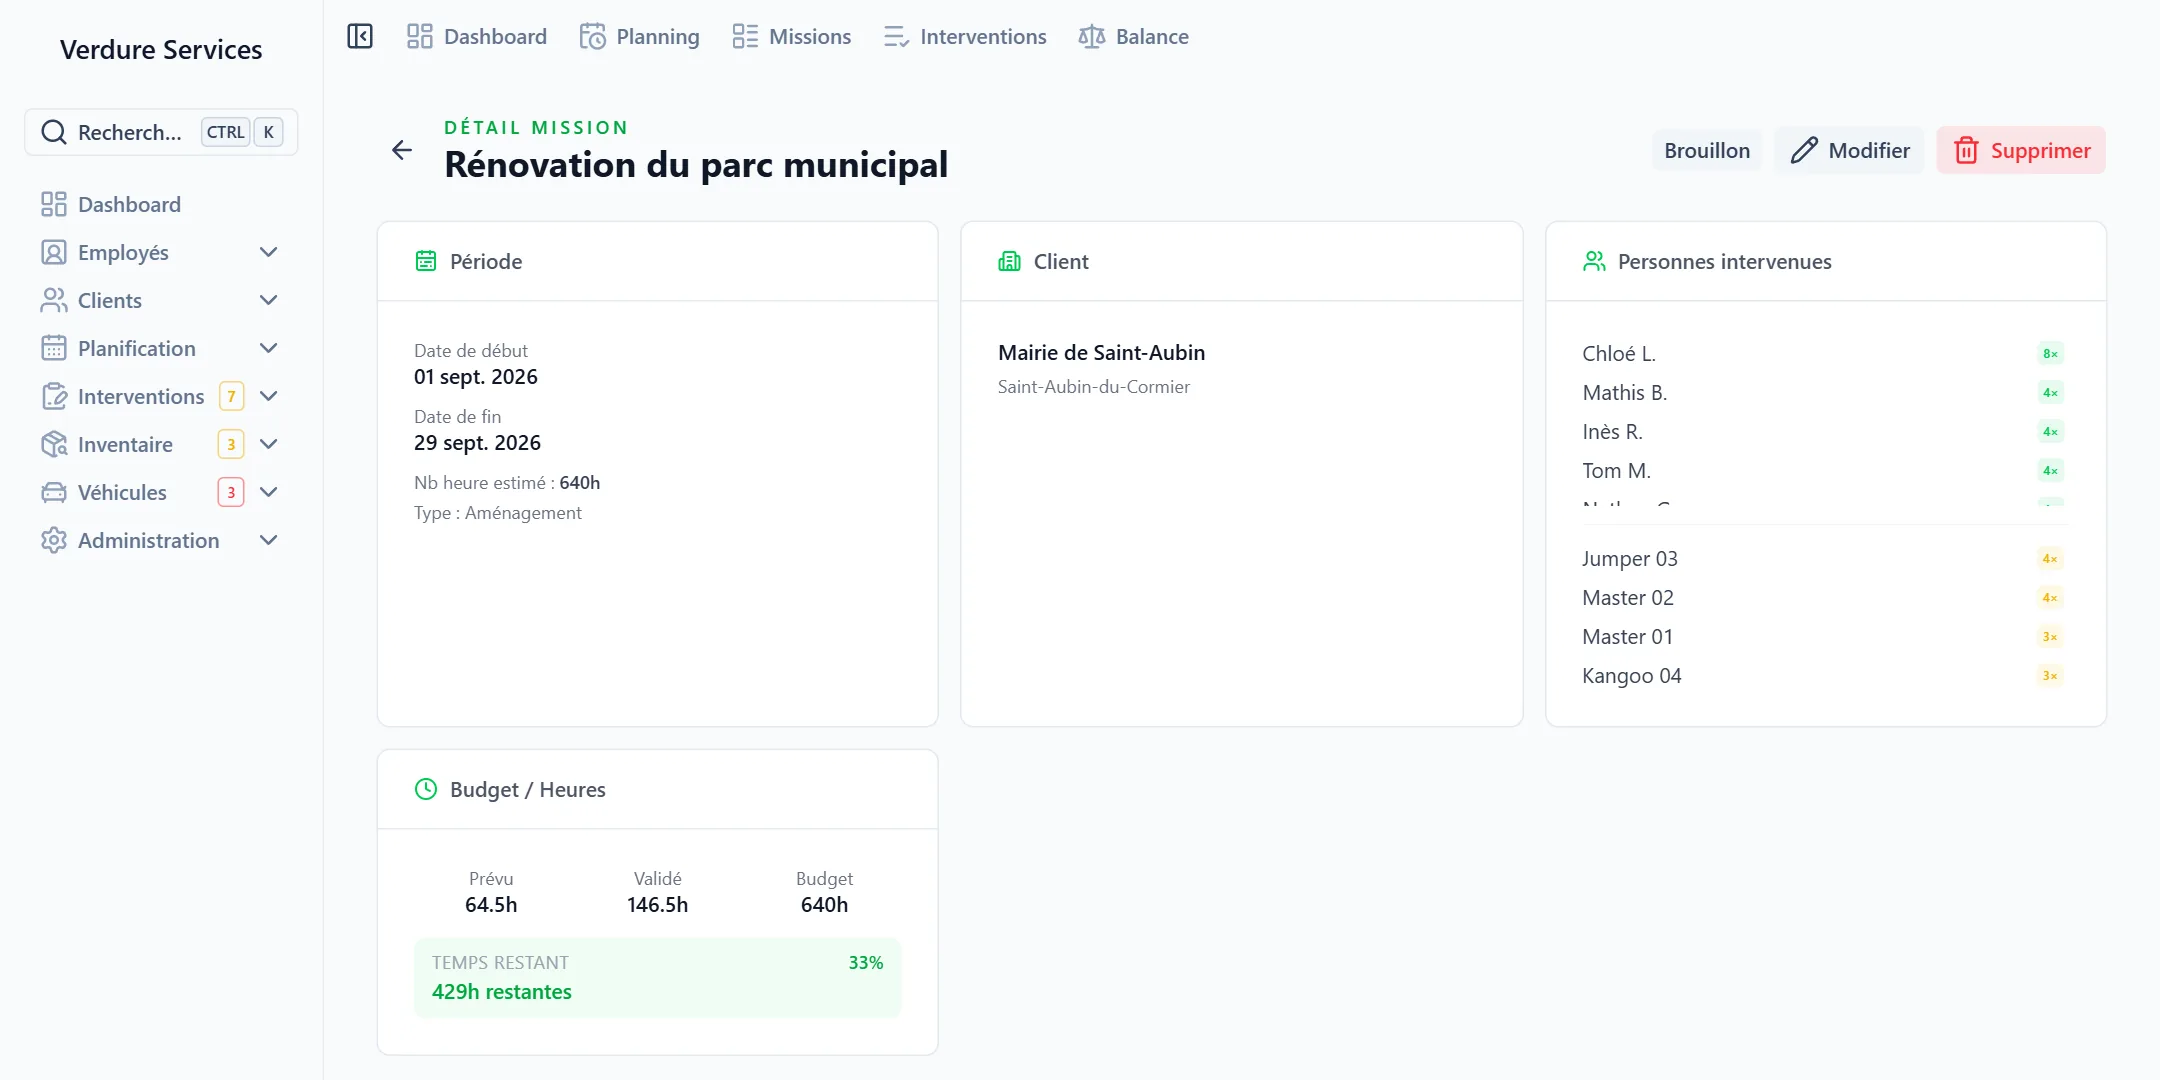
Task: Click the 8× badge next to Chloé L.
Action: [x=2050, y=354]
